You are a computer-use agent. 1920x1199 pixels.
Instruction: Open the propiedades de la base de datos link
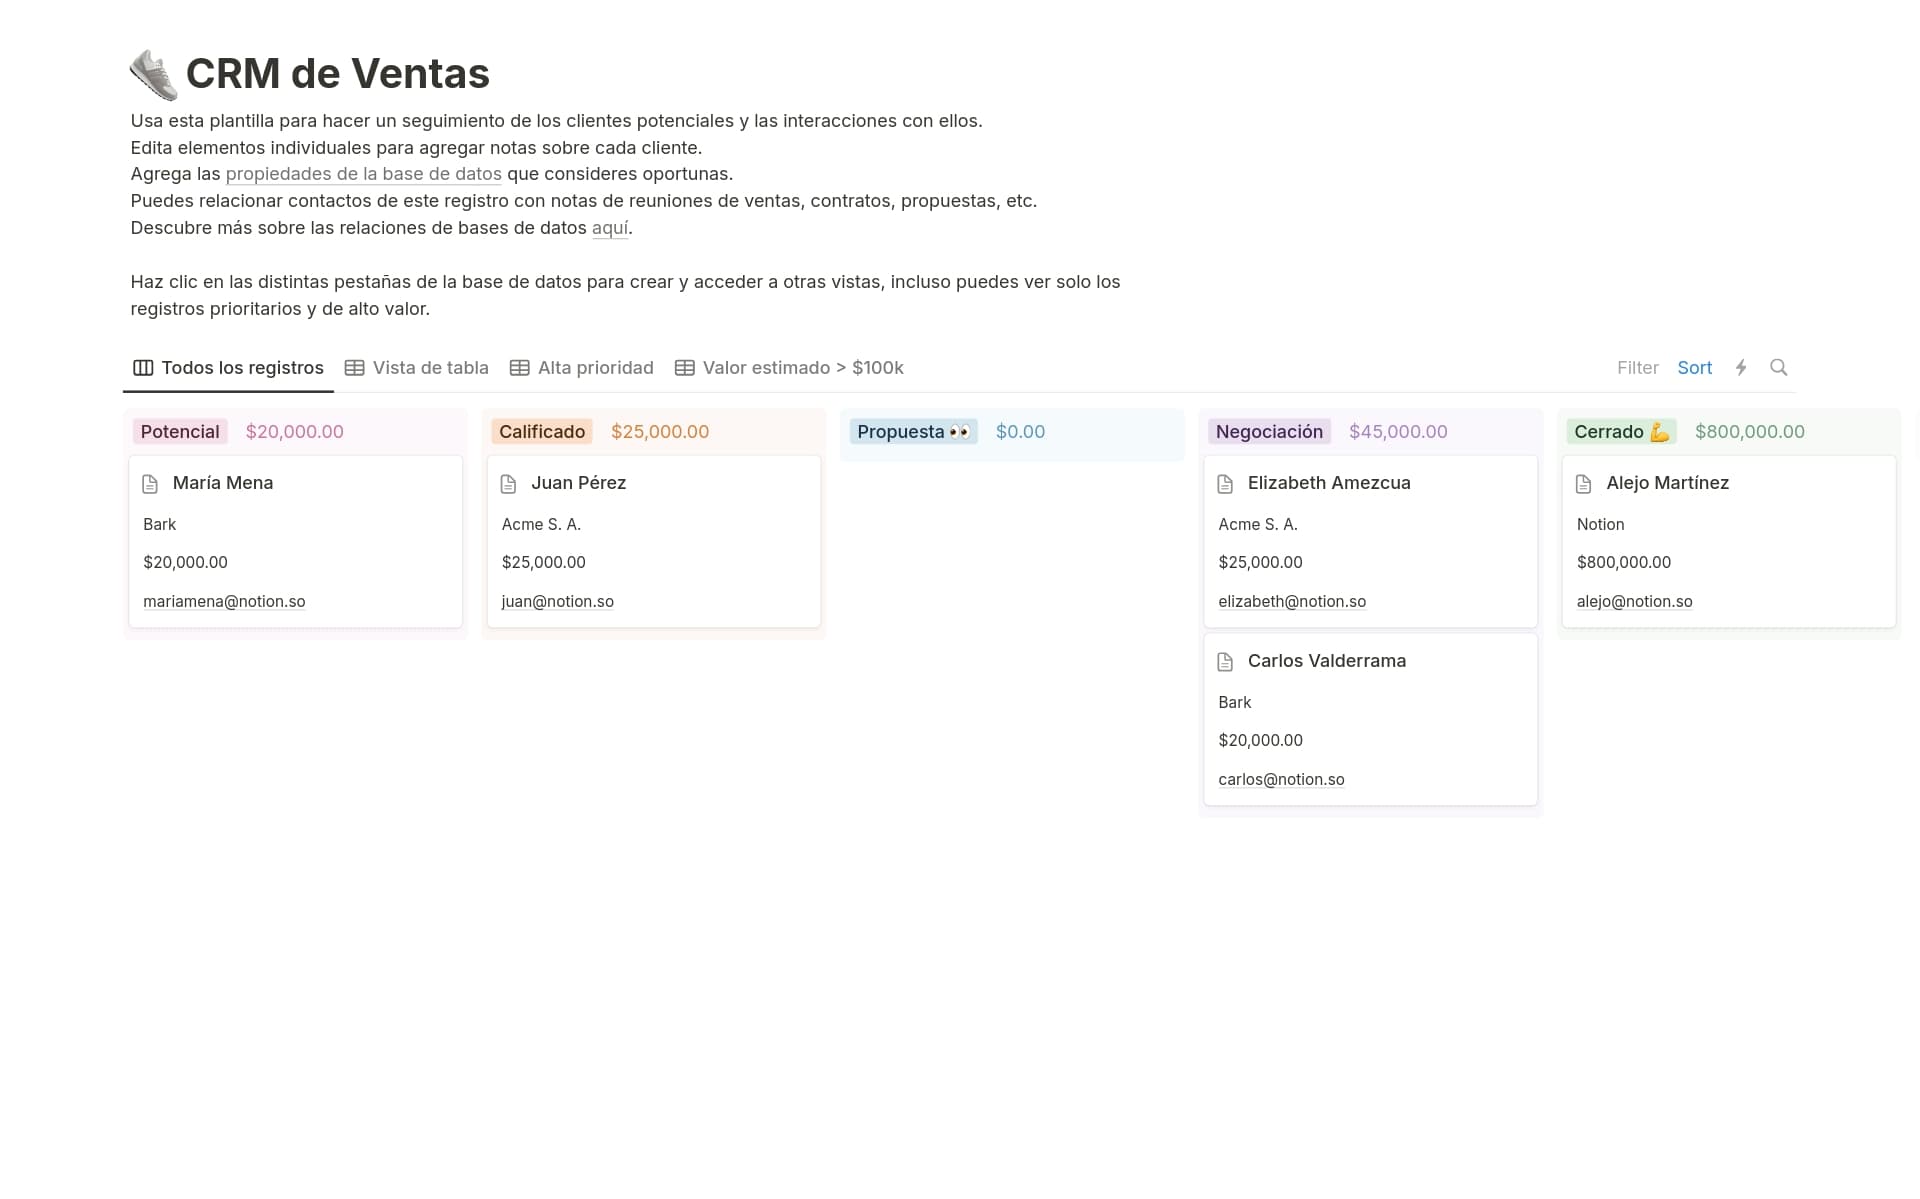[364, 173]
